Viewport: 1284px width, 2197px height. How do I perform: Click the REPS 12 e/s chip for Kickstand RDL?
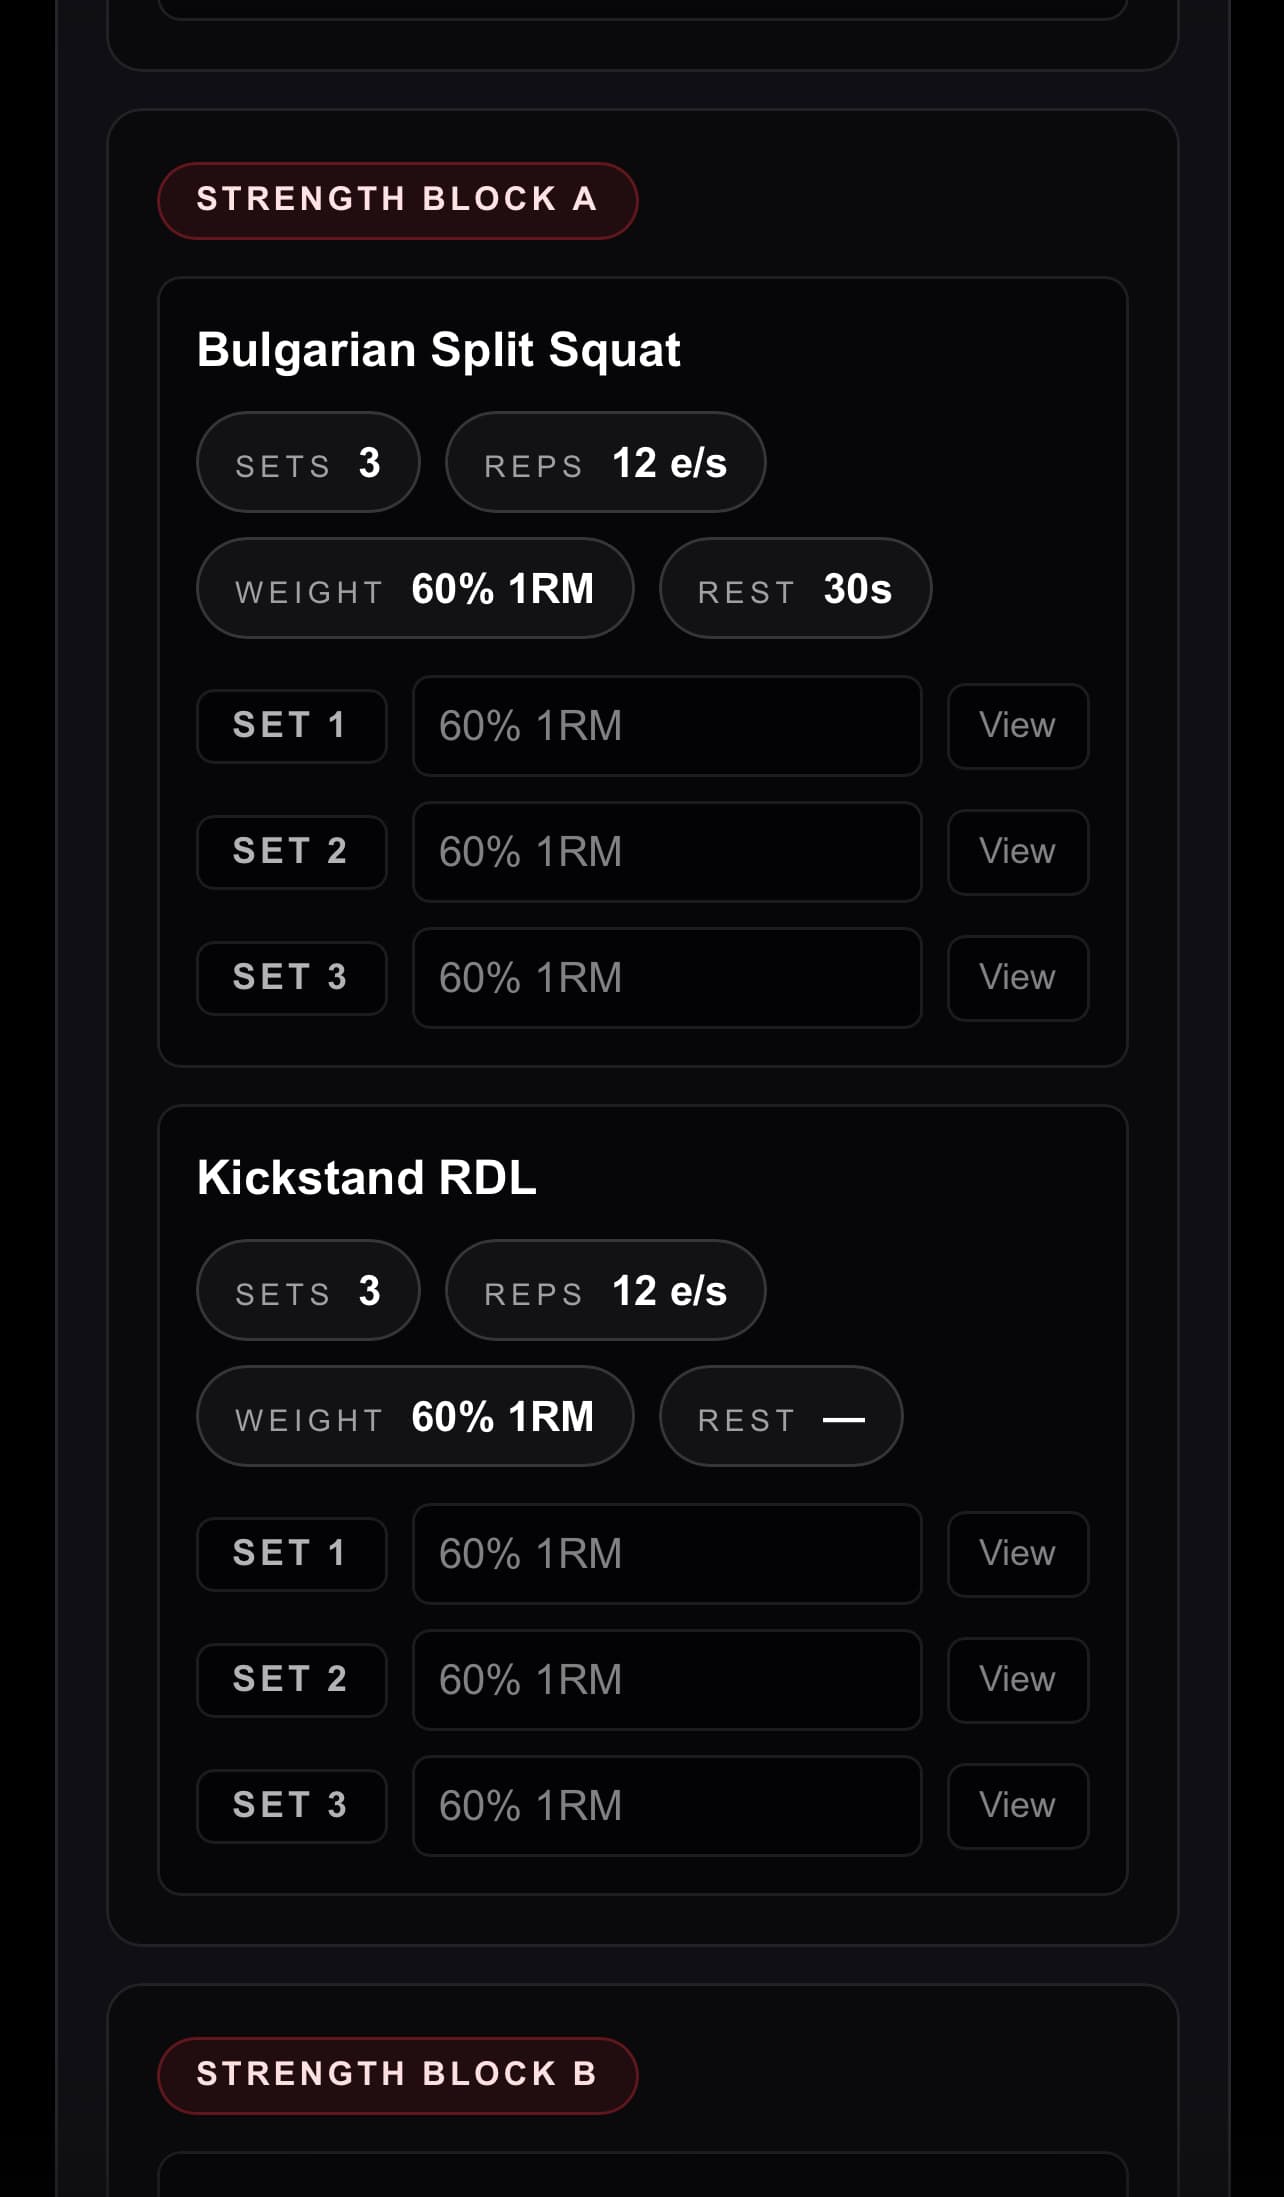(x=604, y=1290)
